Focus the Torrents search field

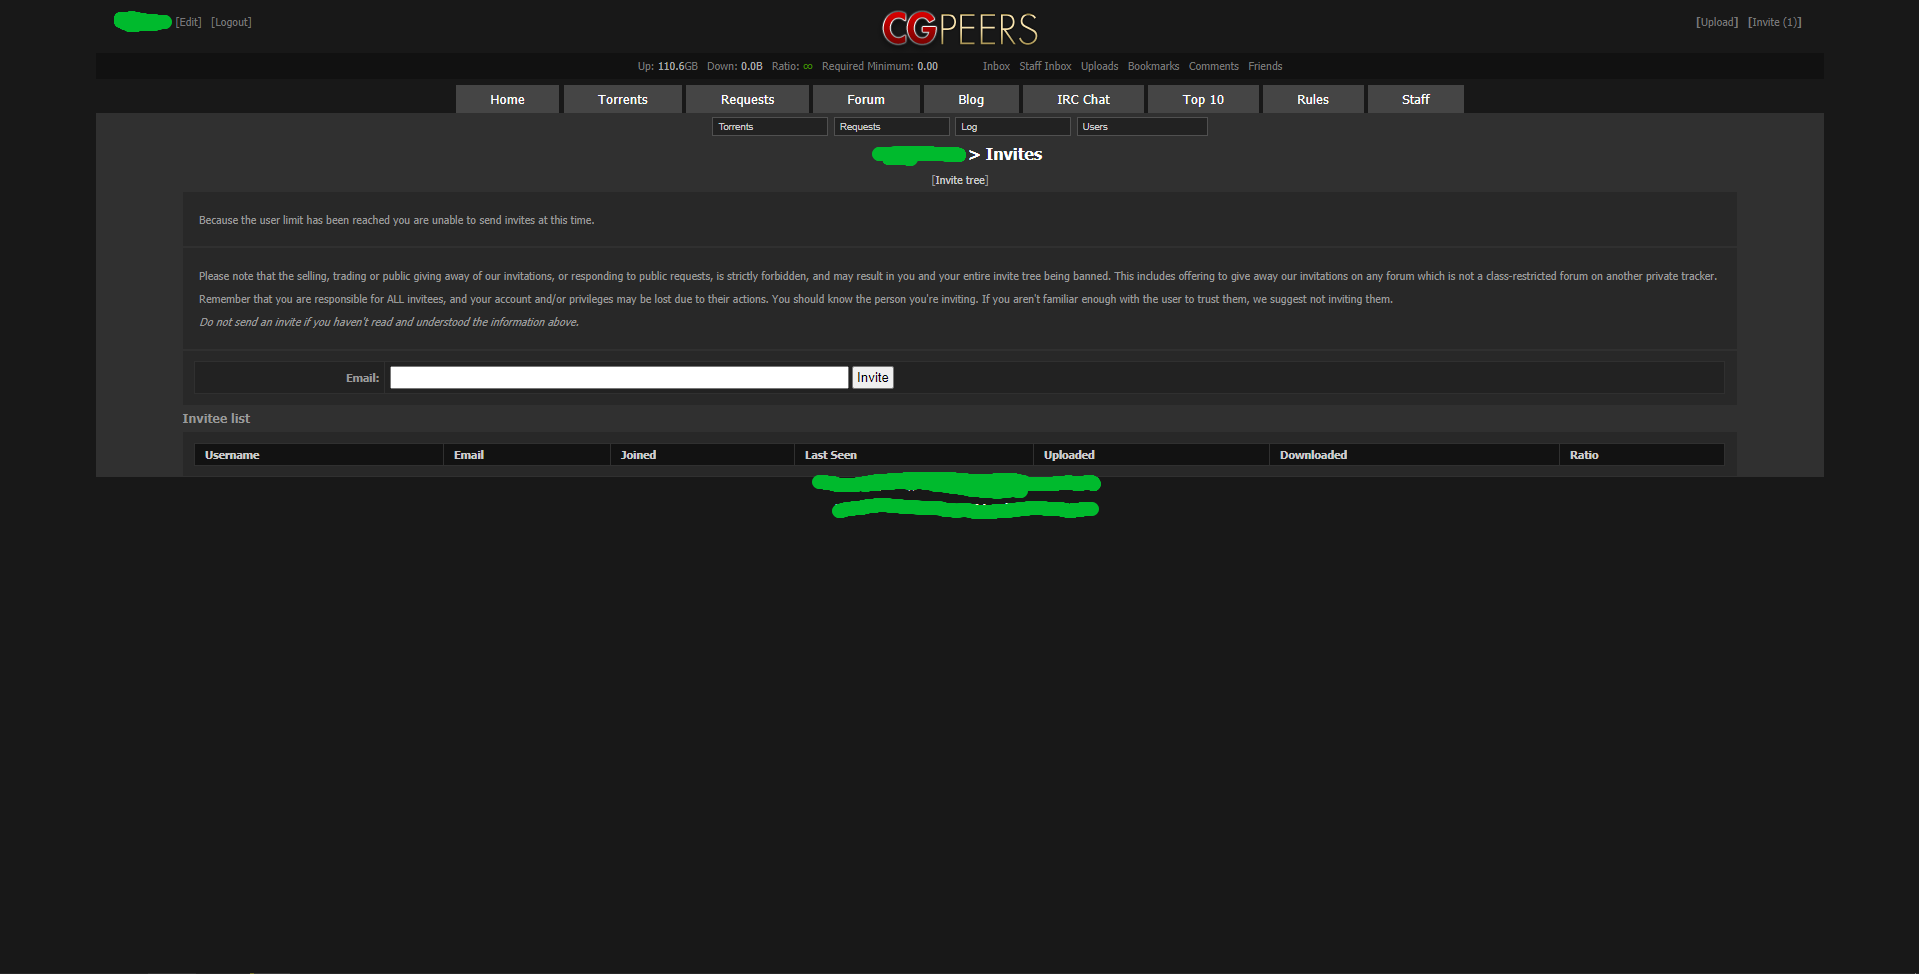pyautogui.click(x=770, y=127)
